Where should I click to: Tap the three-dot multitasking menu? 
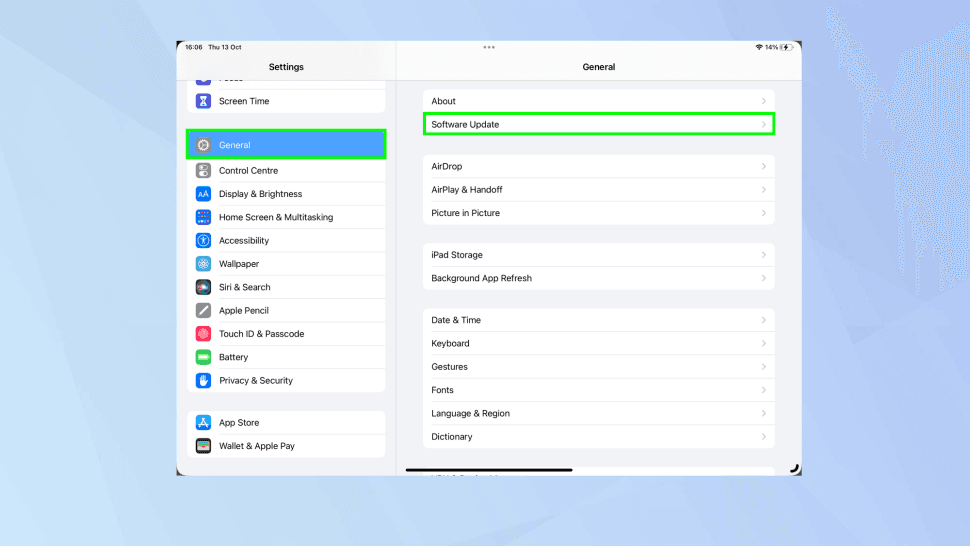point(489,47)
